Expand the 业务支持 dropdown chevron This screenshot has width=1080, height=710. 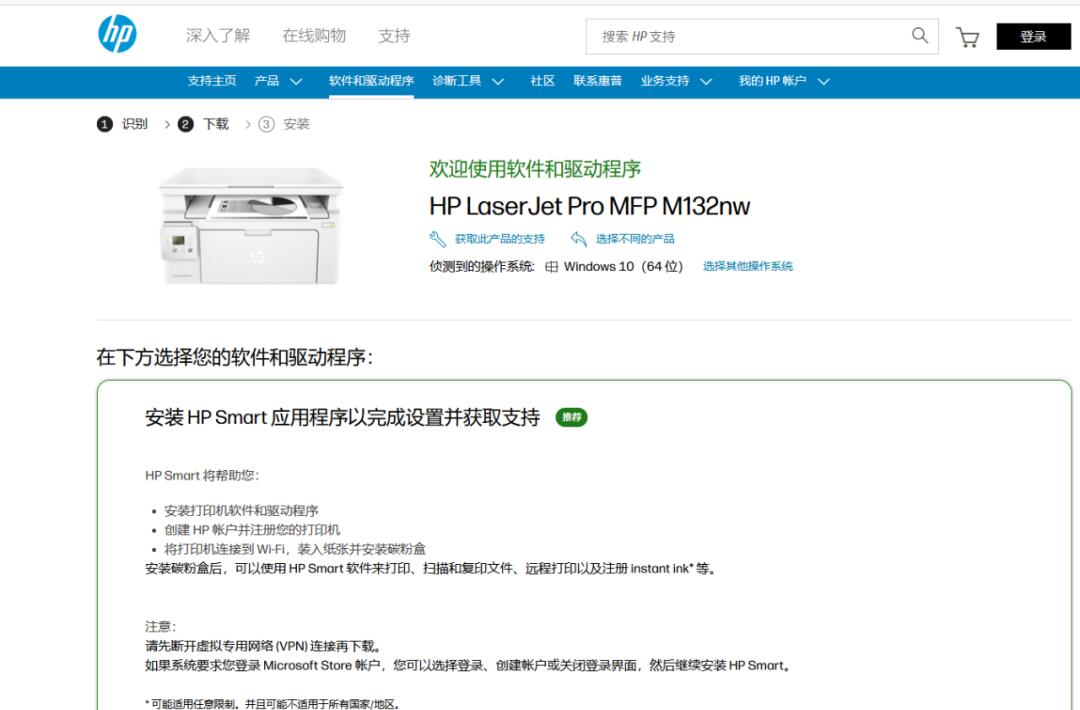point(706,81)
